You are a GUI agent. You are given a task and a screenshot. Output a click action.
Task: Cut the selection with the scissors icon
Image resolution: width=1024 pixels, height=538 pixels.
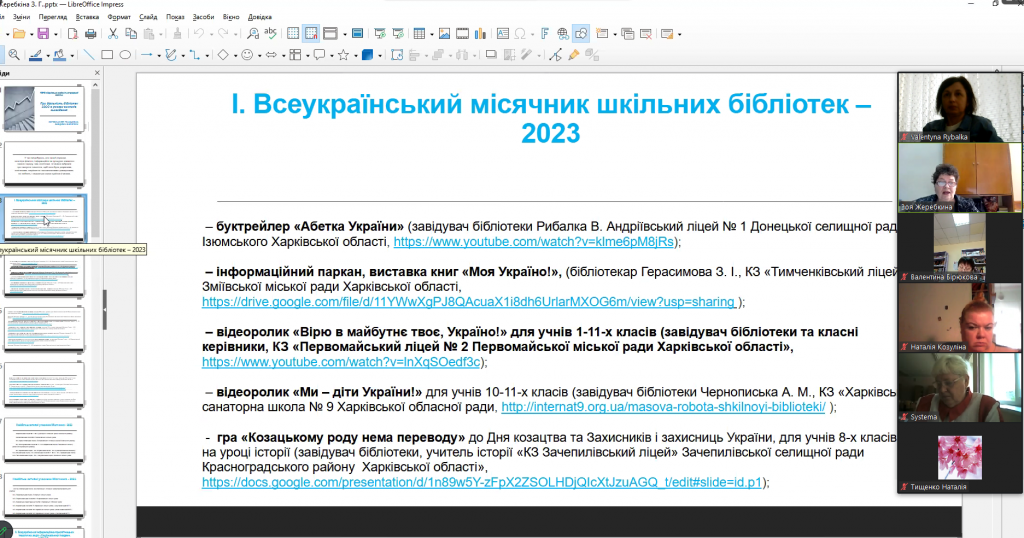(x=113, y=34)
